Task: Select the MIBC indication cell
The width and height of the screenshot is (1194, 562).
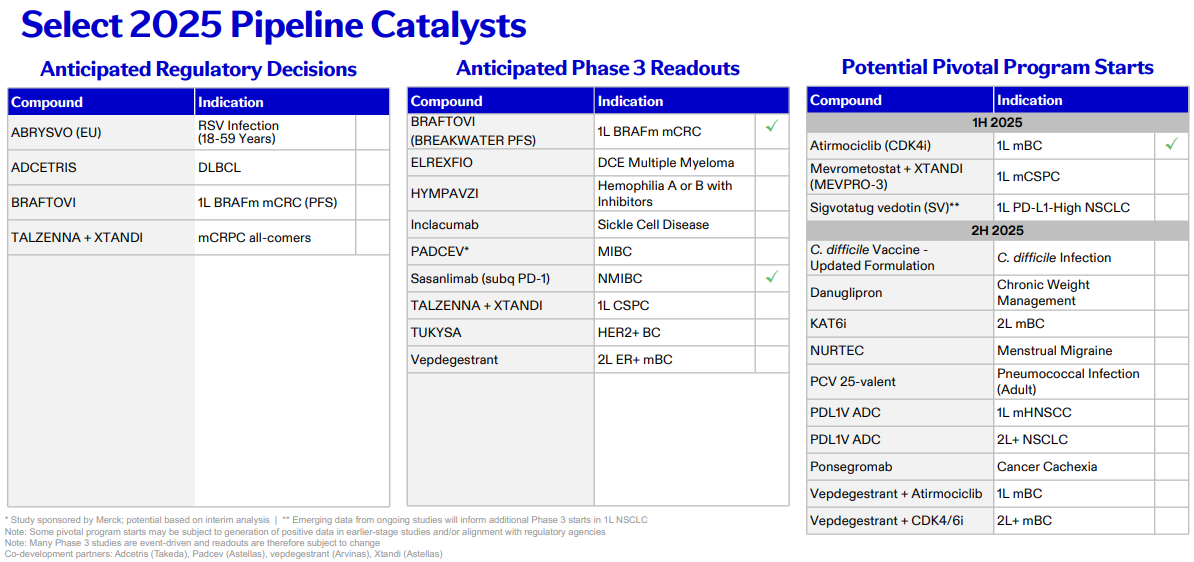Action: (x=675, y=251)
